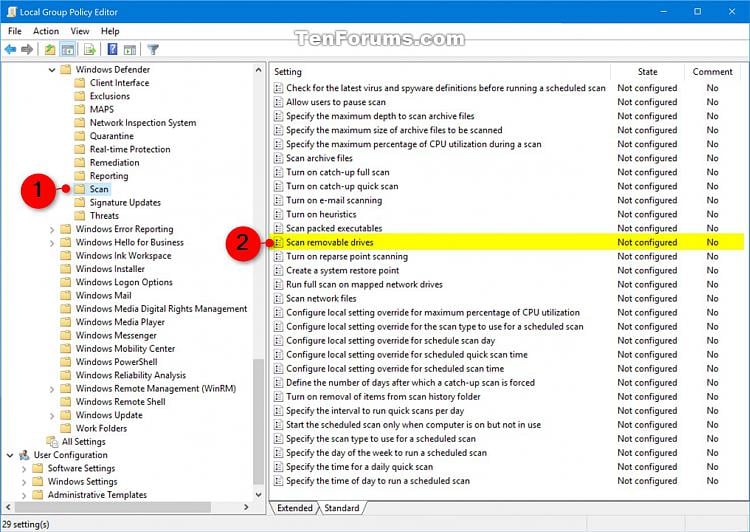750x532 pixels.
Task: Click the Up one level folder icon
Action: [50, 49]
